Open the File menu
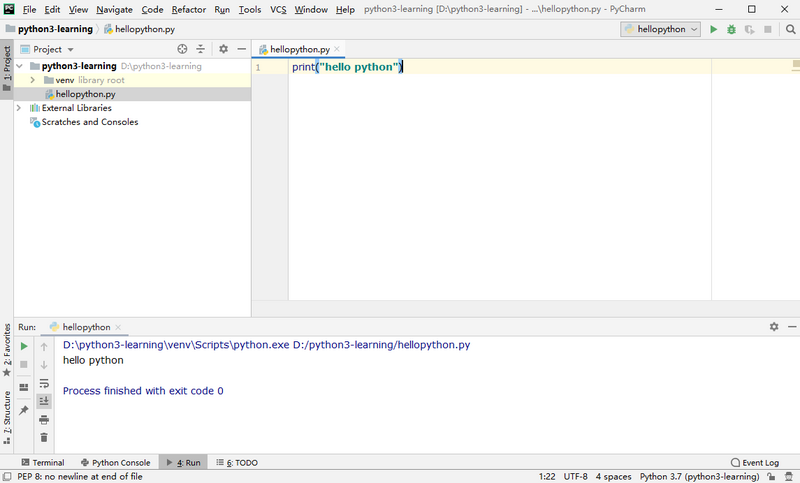 pos(29,9)
